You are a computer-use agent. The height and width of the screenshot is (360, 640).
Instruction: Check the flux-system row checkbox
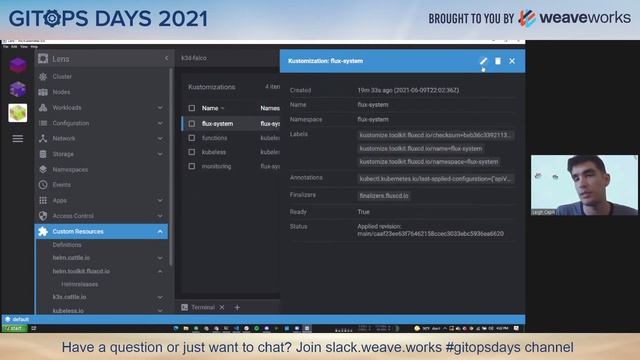coord(192,124)
